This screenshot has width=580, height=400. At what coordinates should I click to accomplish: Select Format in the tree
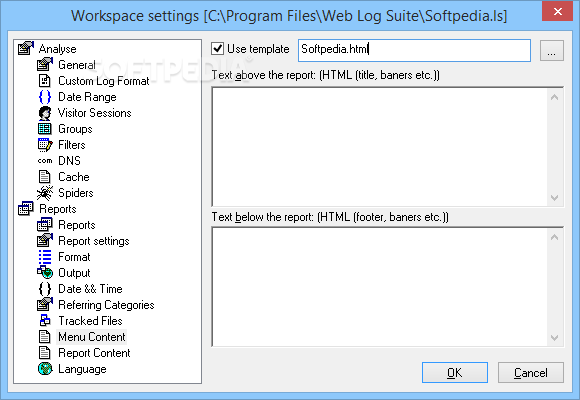tap(74, 257)
